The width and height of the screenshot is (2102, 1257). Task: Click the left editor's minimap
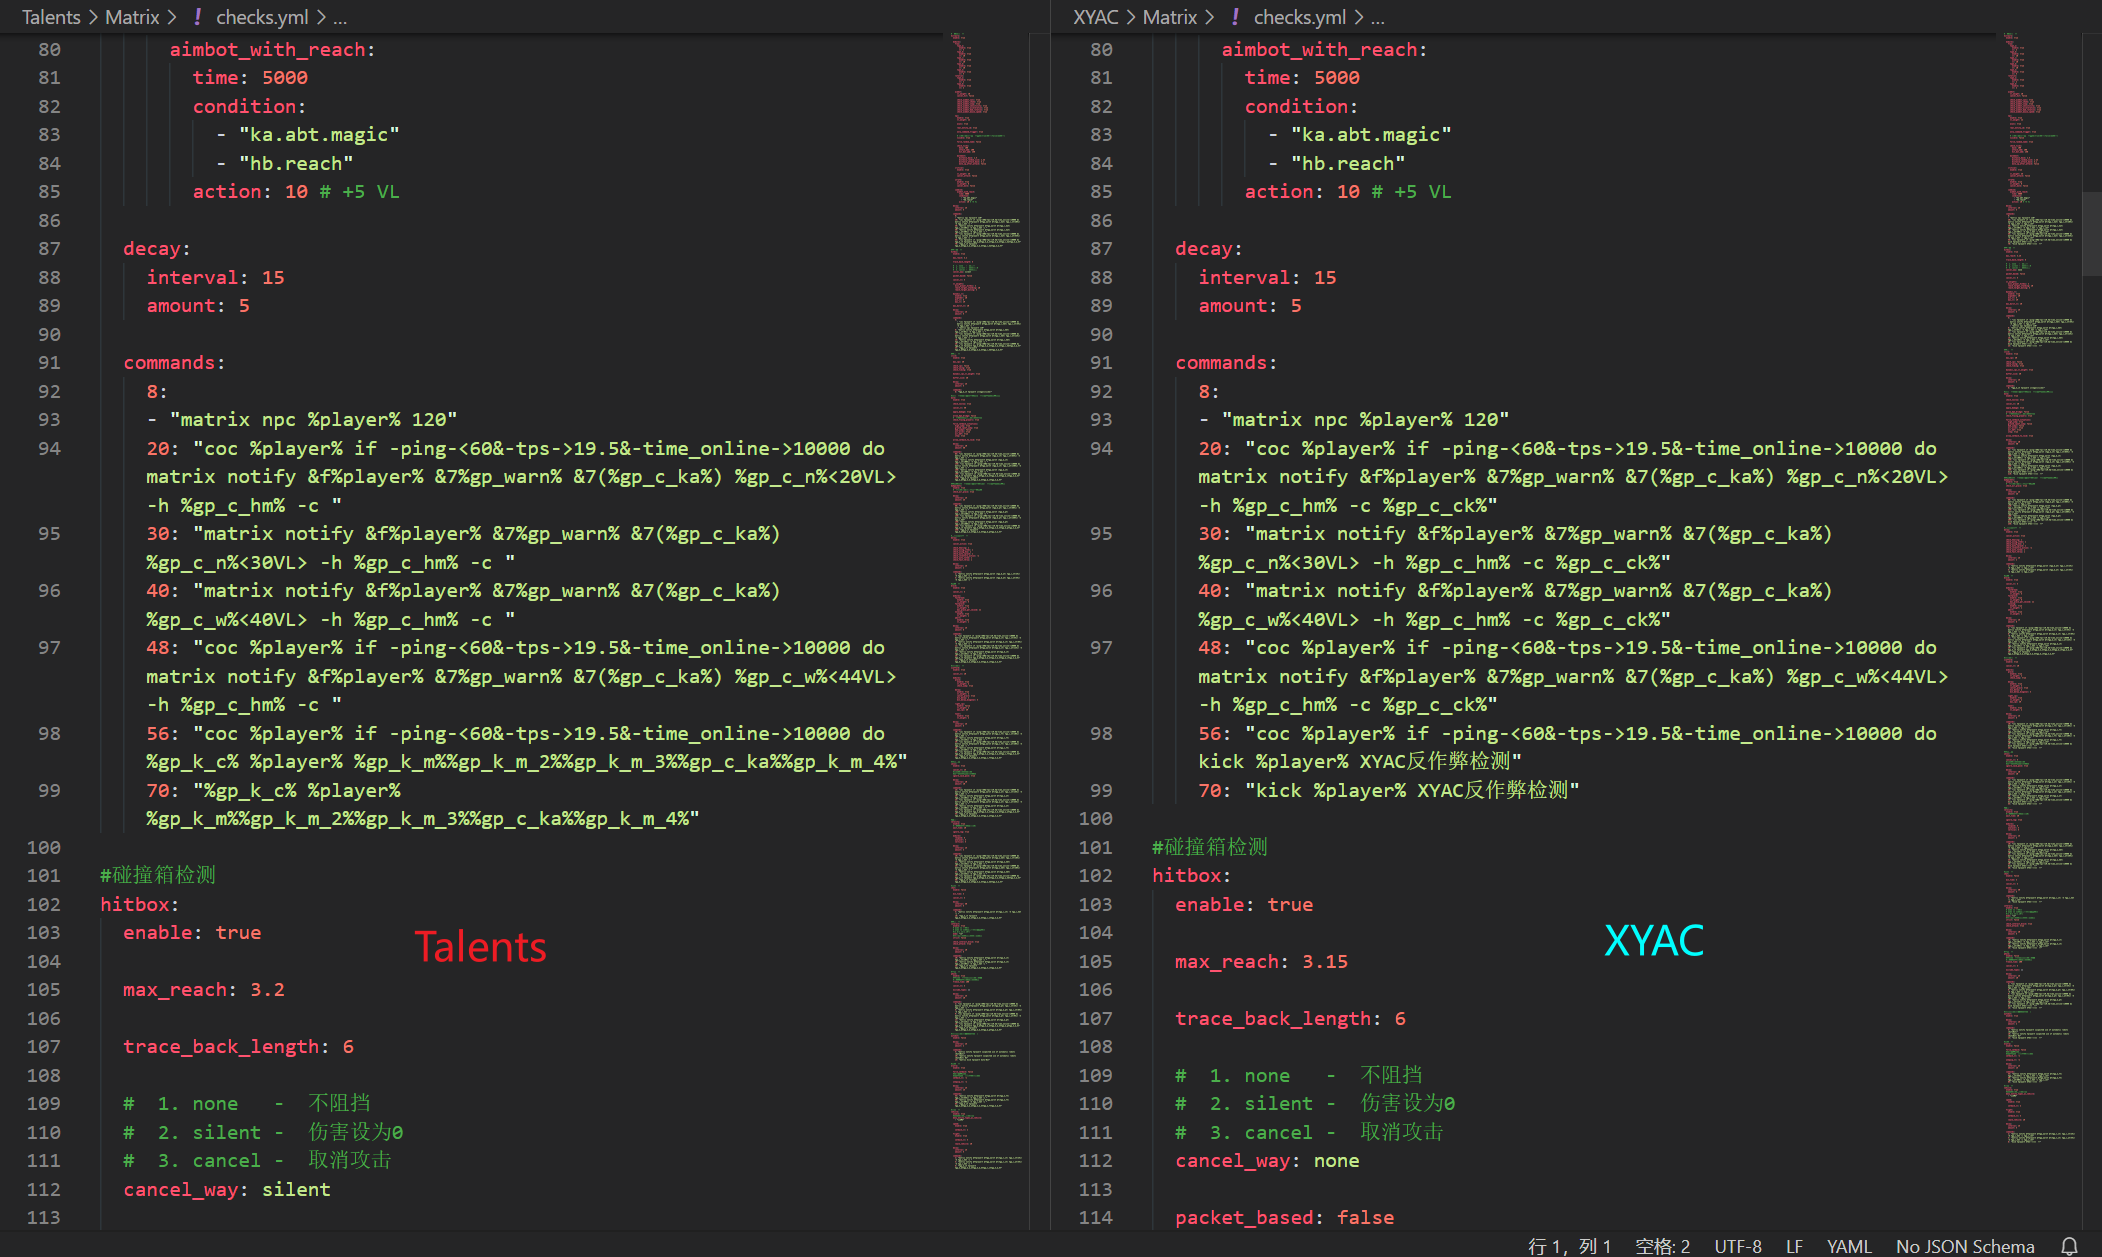987,600
